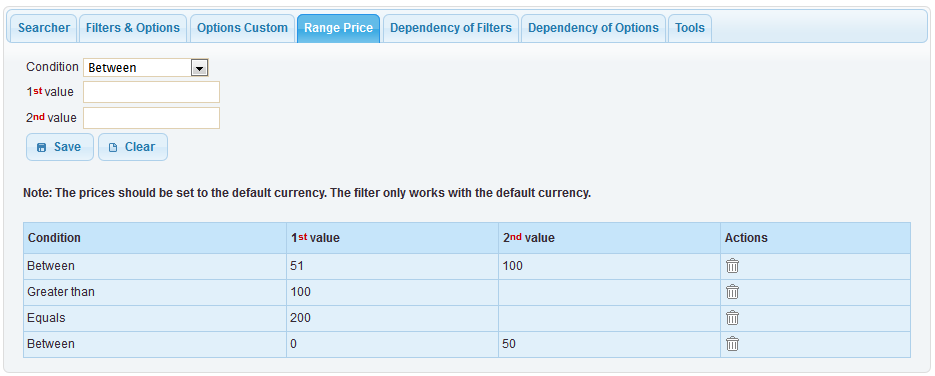Viewport: 935px width, 376px height.
Task: Go to the Options Custom tab
Action: 242,28
